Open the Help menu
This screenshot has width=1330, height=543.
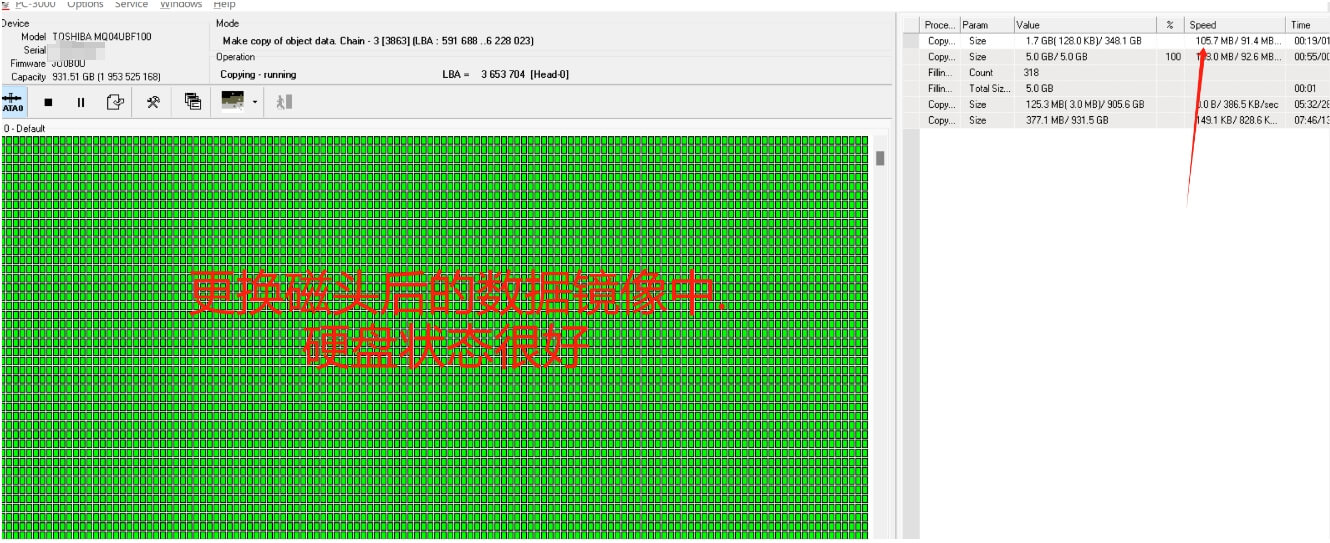point(224,4)
